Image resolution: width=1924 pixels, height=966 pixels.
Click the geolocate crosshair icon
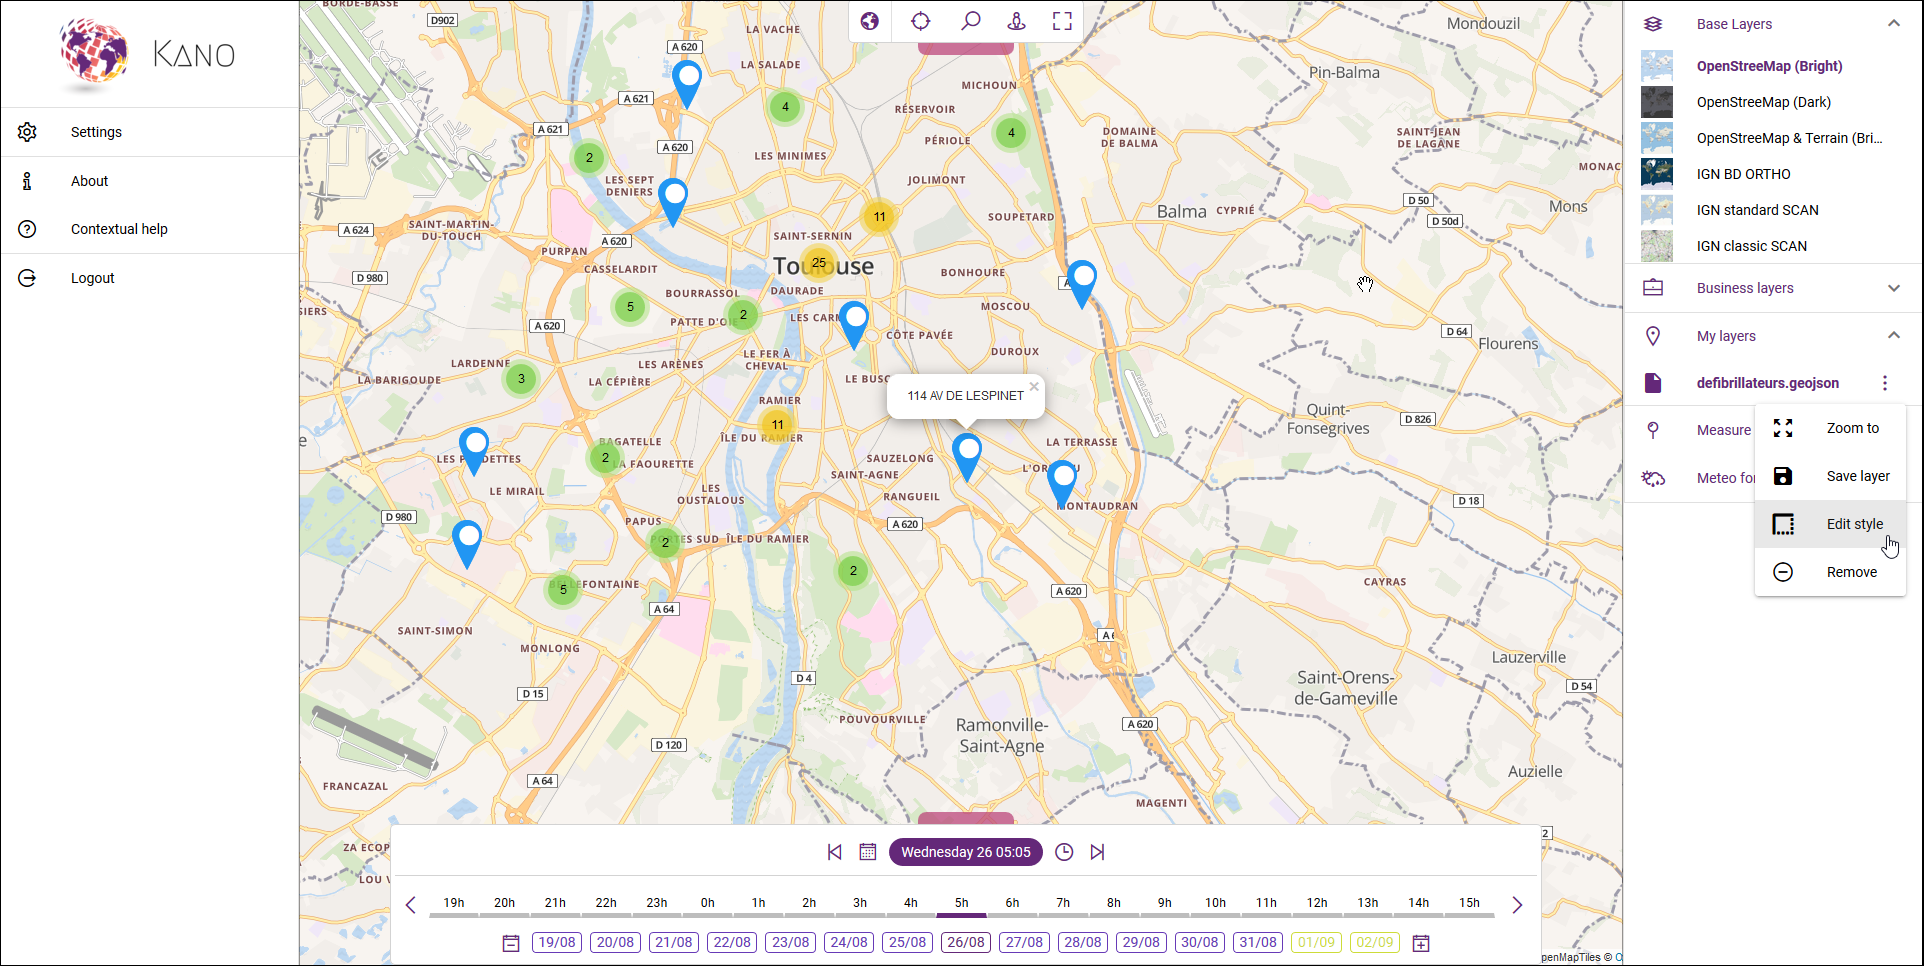pyautogui.click(x=920, y=21)
